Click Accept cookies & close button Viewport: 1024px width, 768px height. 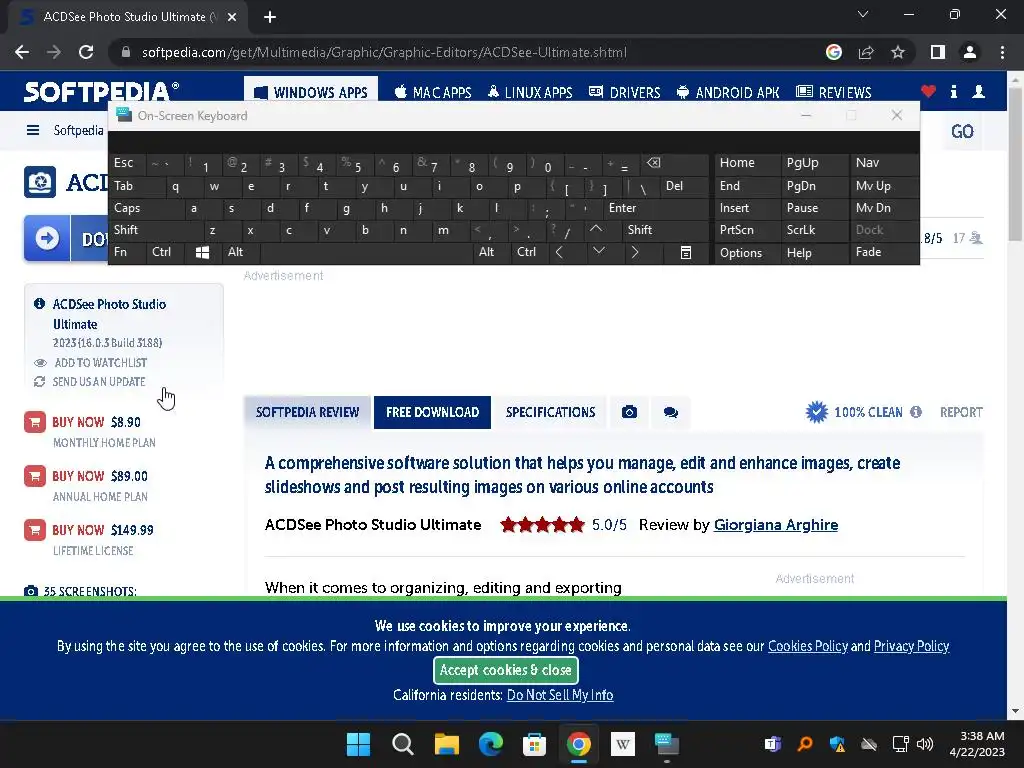pos(505,670)
